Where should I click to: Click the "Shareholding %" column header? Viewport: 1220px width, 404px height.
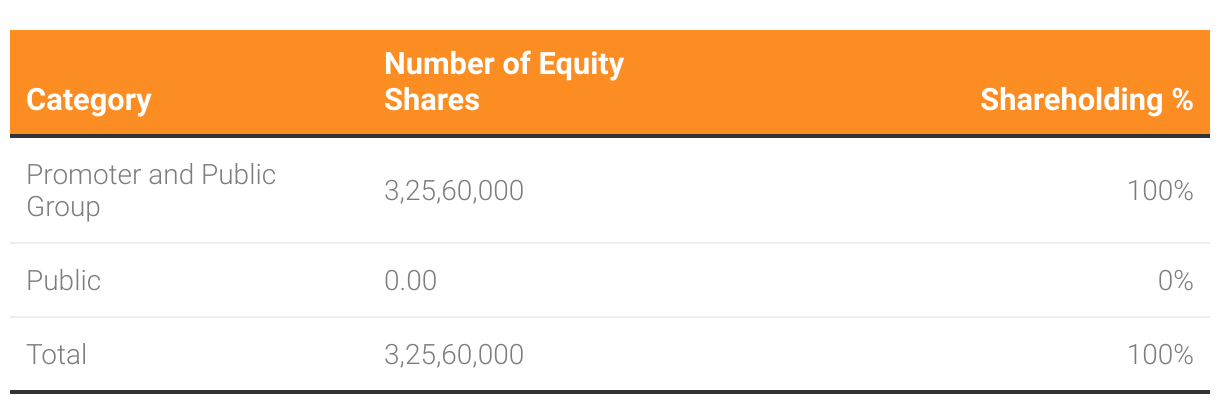pyautogui.click(x=1086, y=100)
